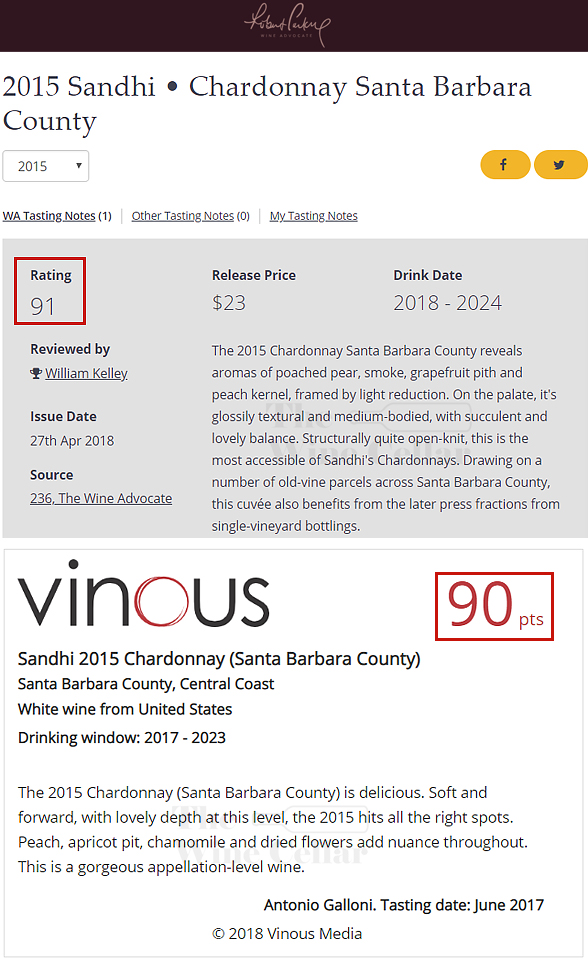Click the Drink Date 2018 - 2024 value

click(448, 302)
